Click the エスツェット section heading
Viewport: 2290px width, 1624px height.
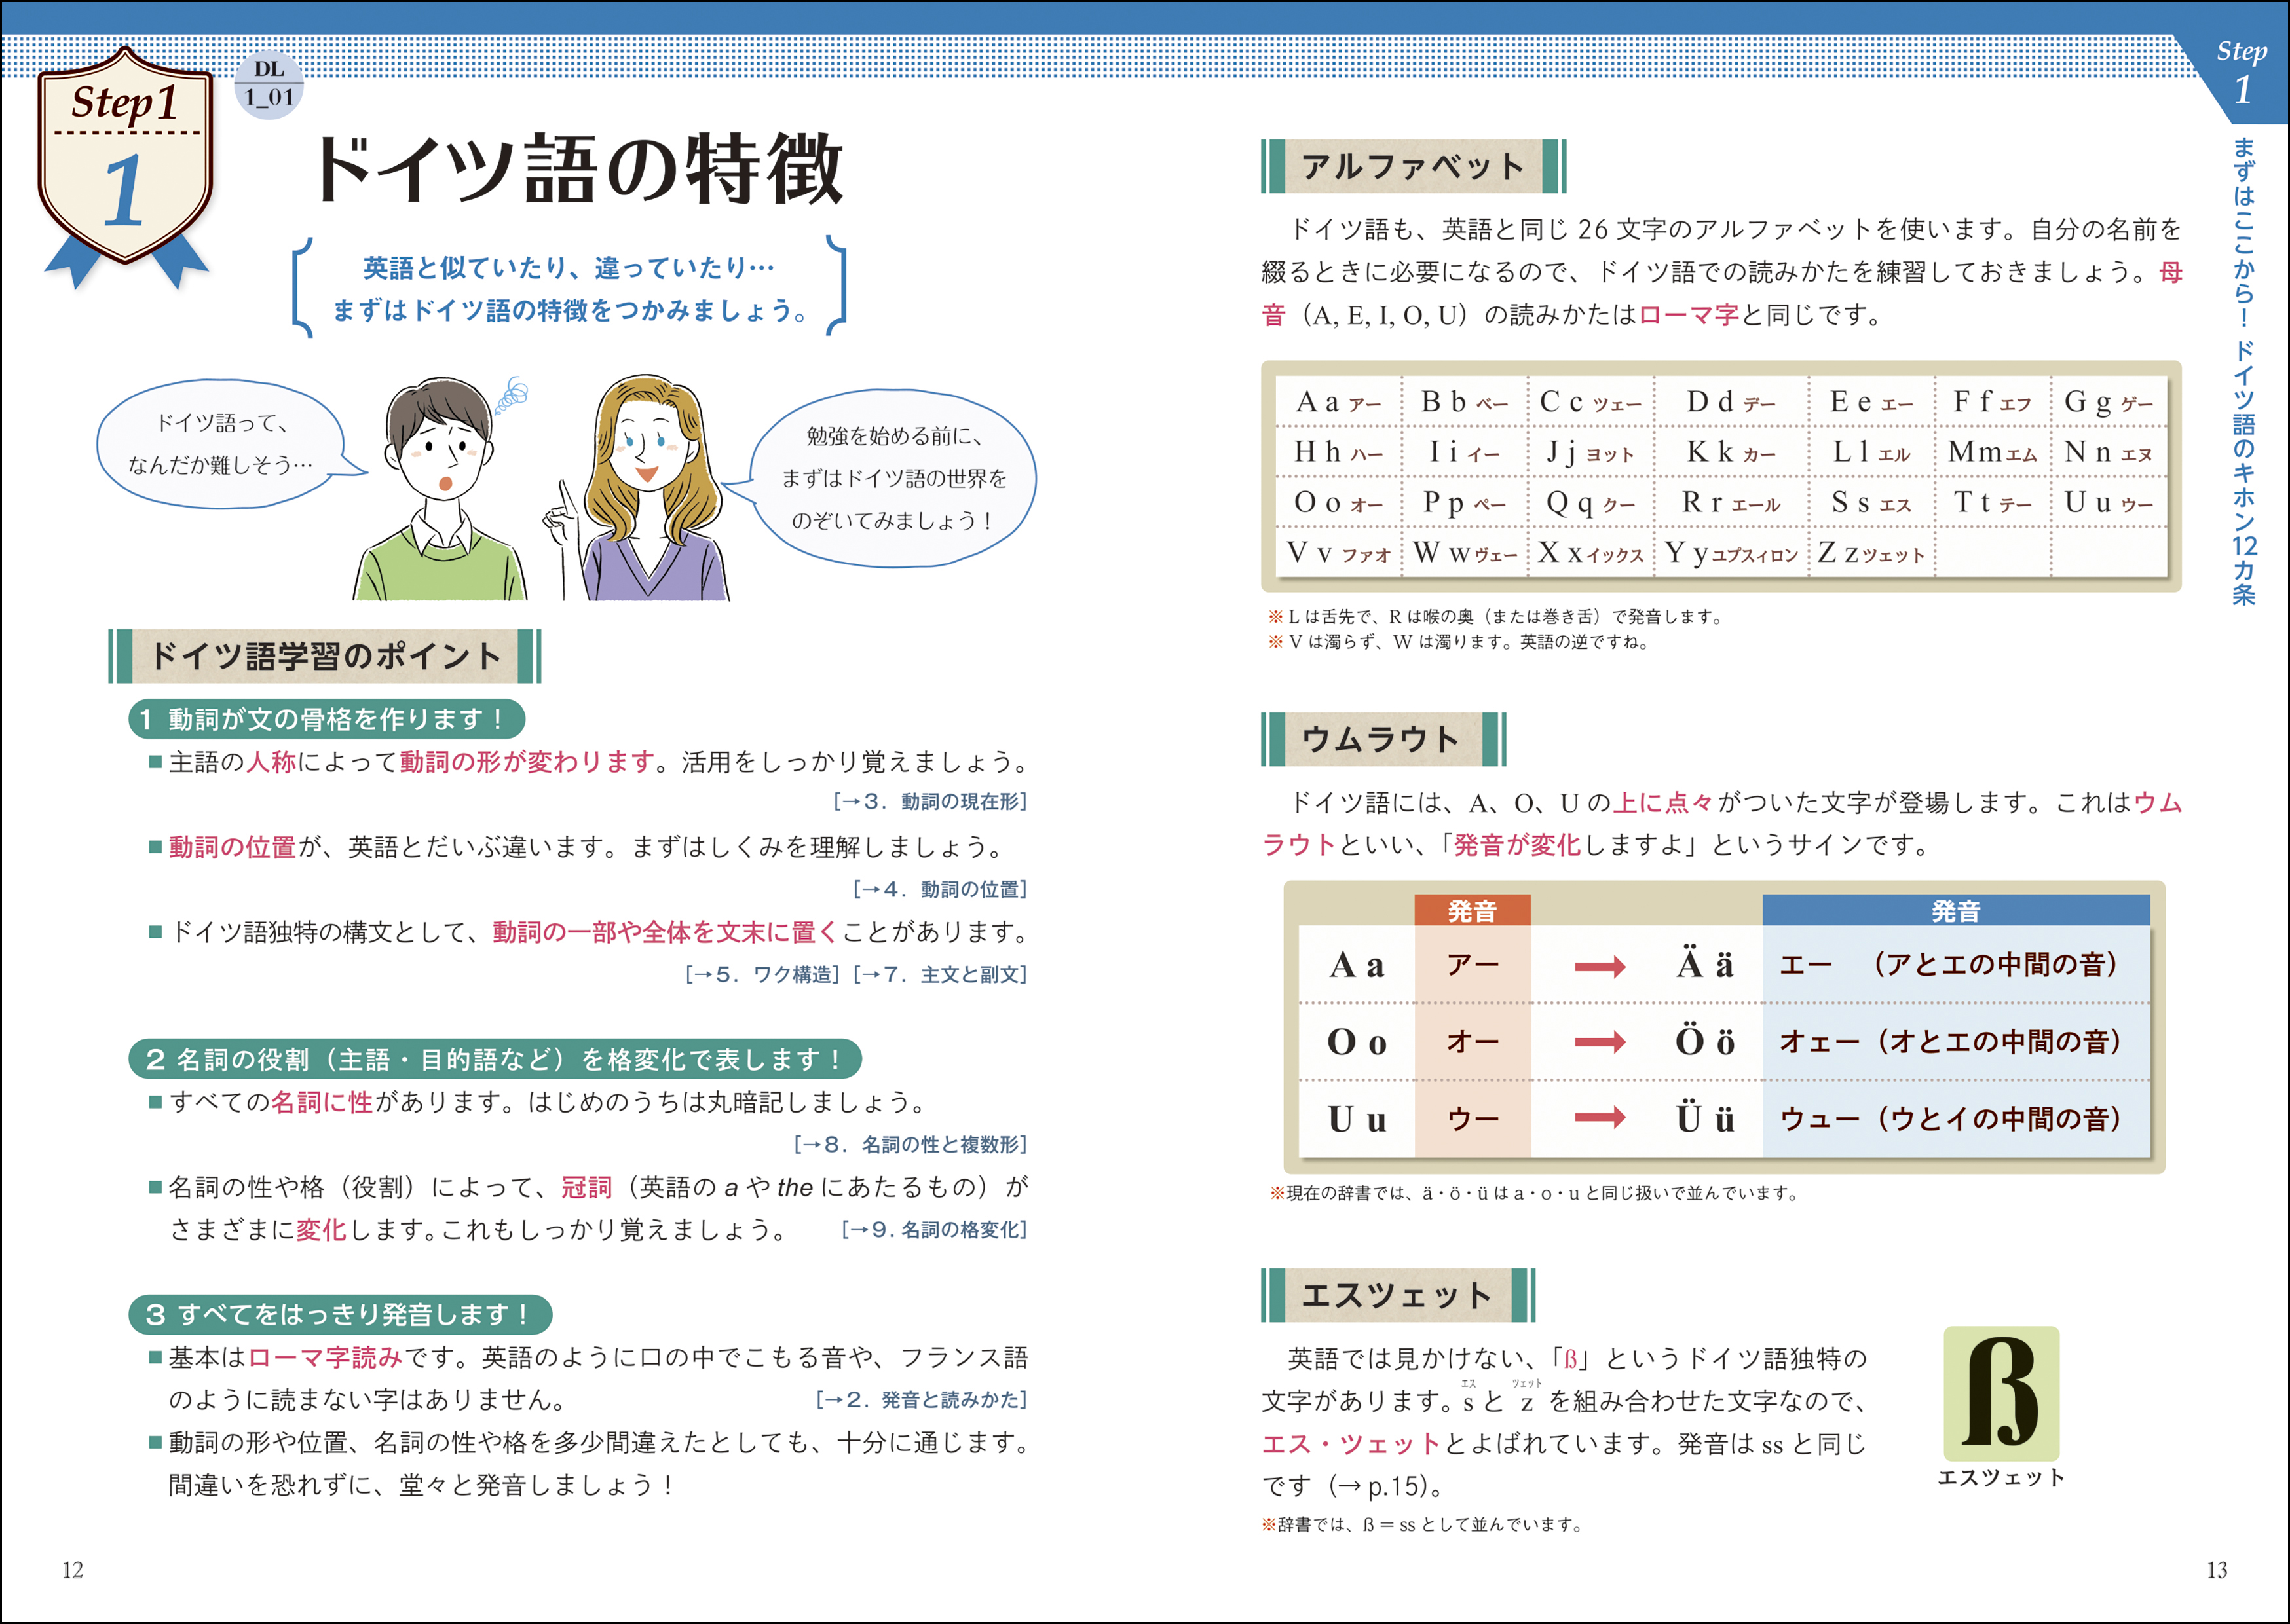1398,1295
